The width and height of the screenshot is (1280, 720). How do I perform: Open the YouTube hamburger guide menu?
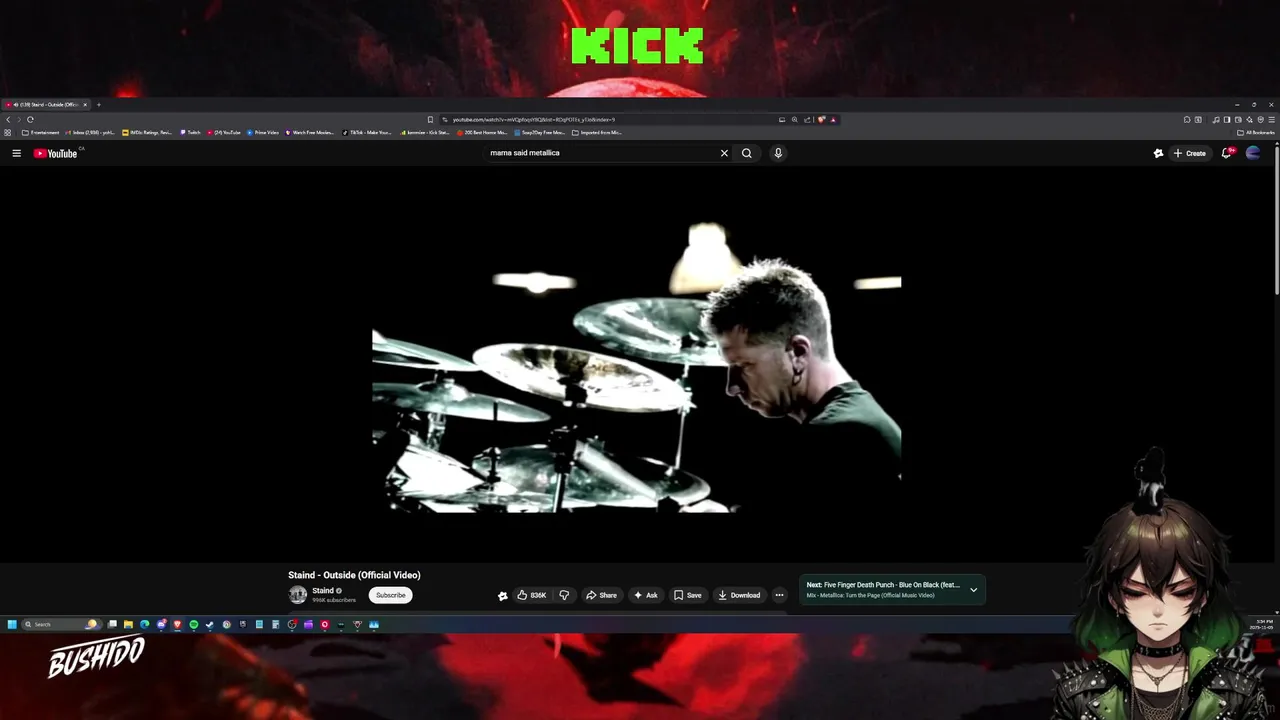click(x=16, y=153)
